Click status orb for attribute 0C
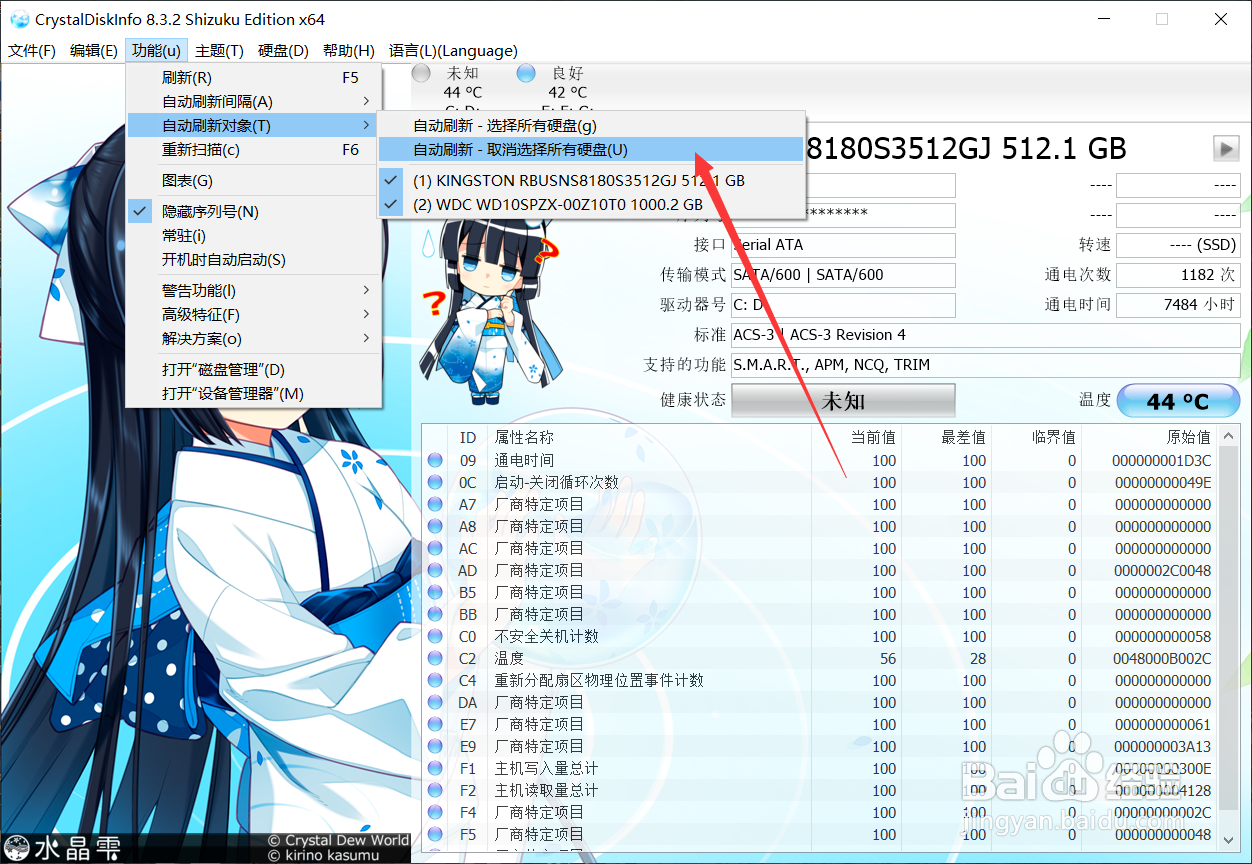1252x864 pixels. point(435,483)
